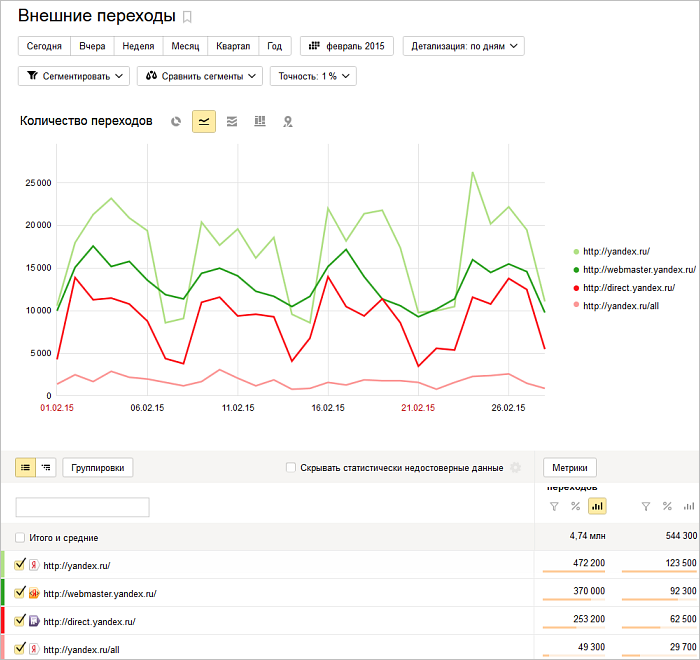
Task: Click pink legend dot for yandex.ru/all
Action: [x=576, y=305]
